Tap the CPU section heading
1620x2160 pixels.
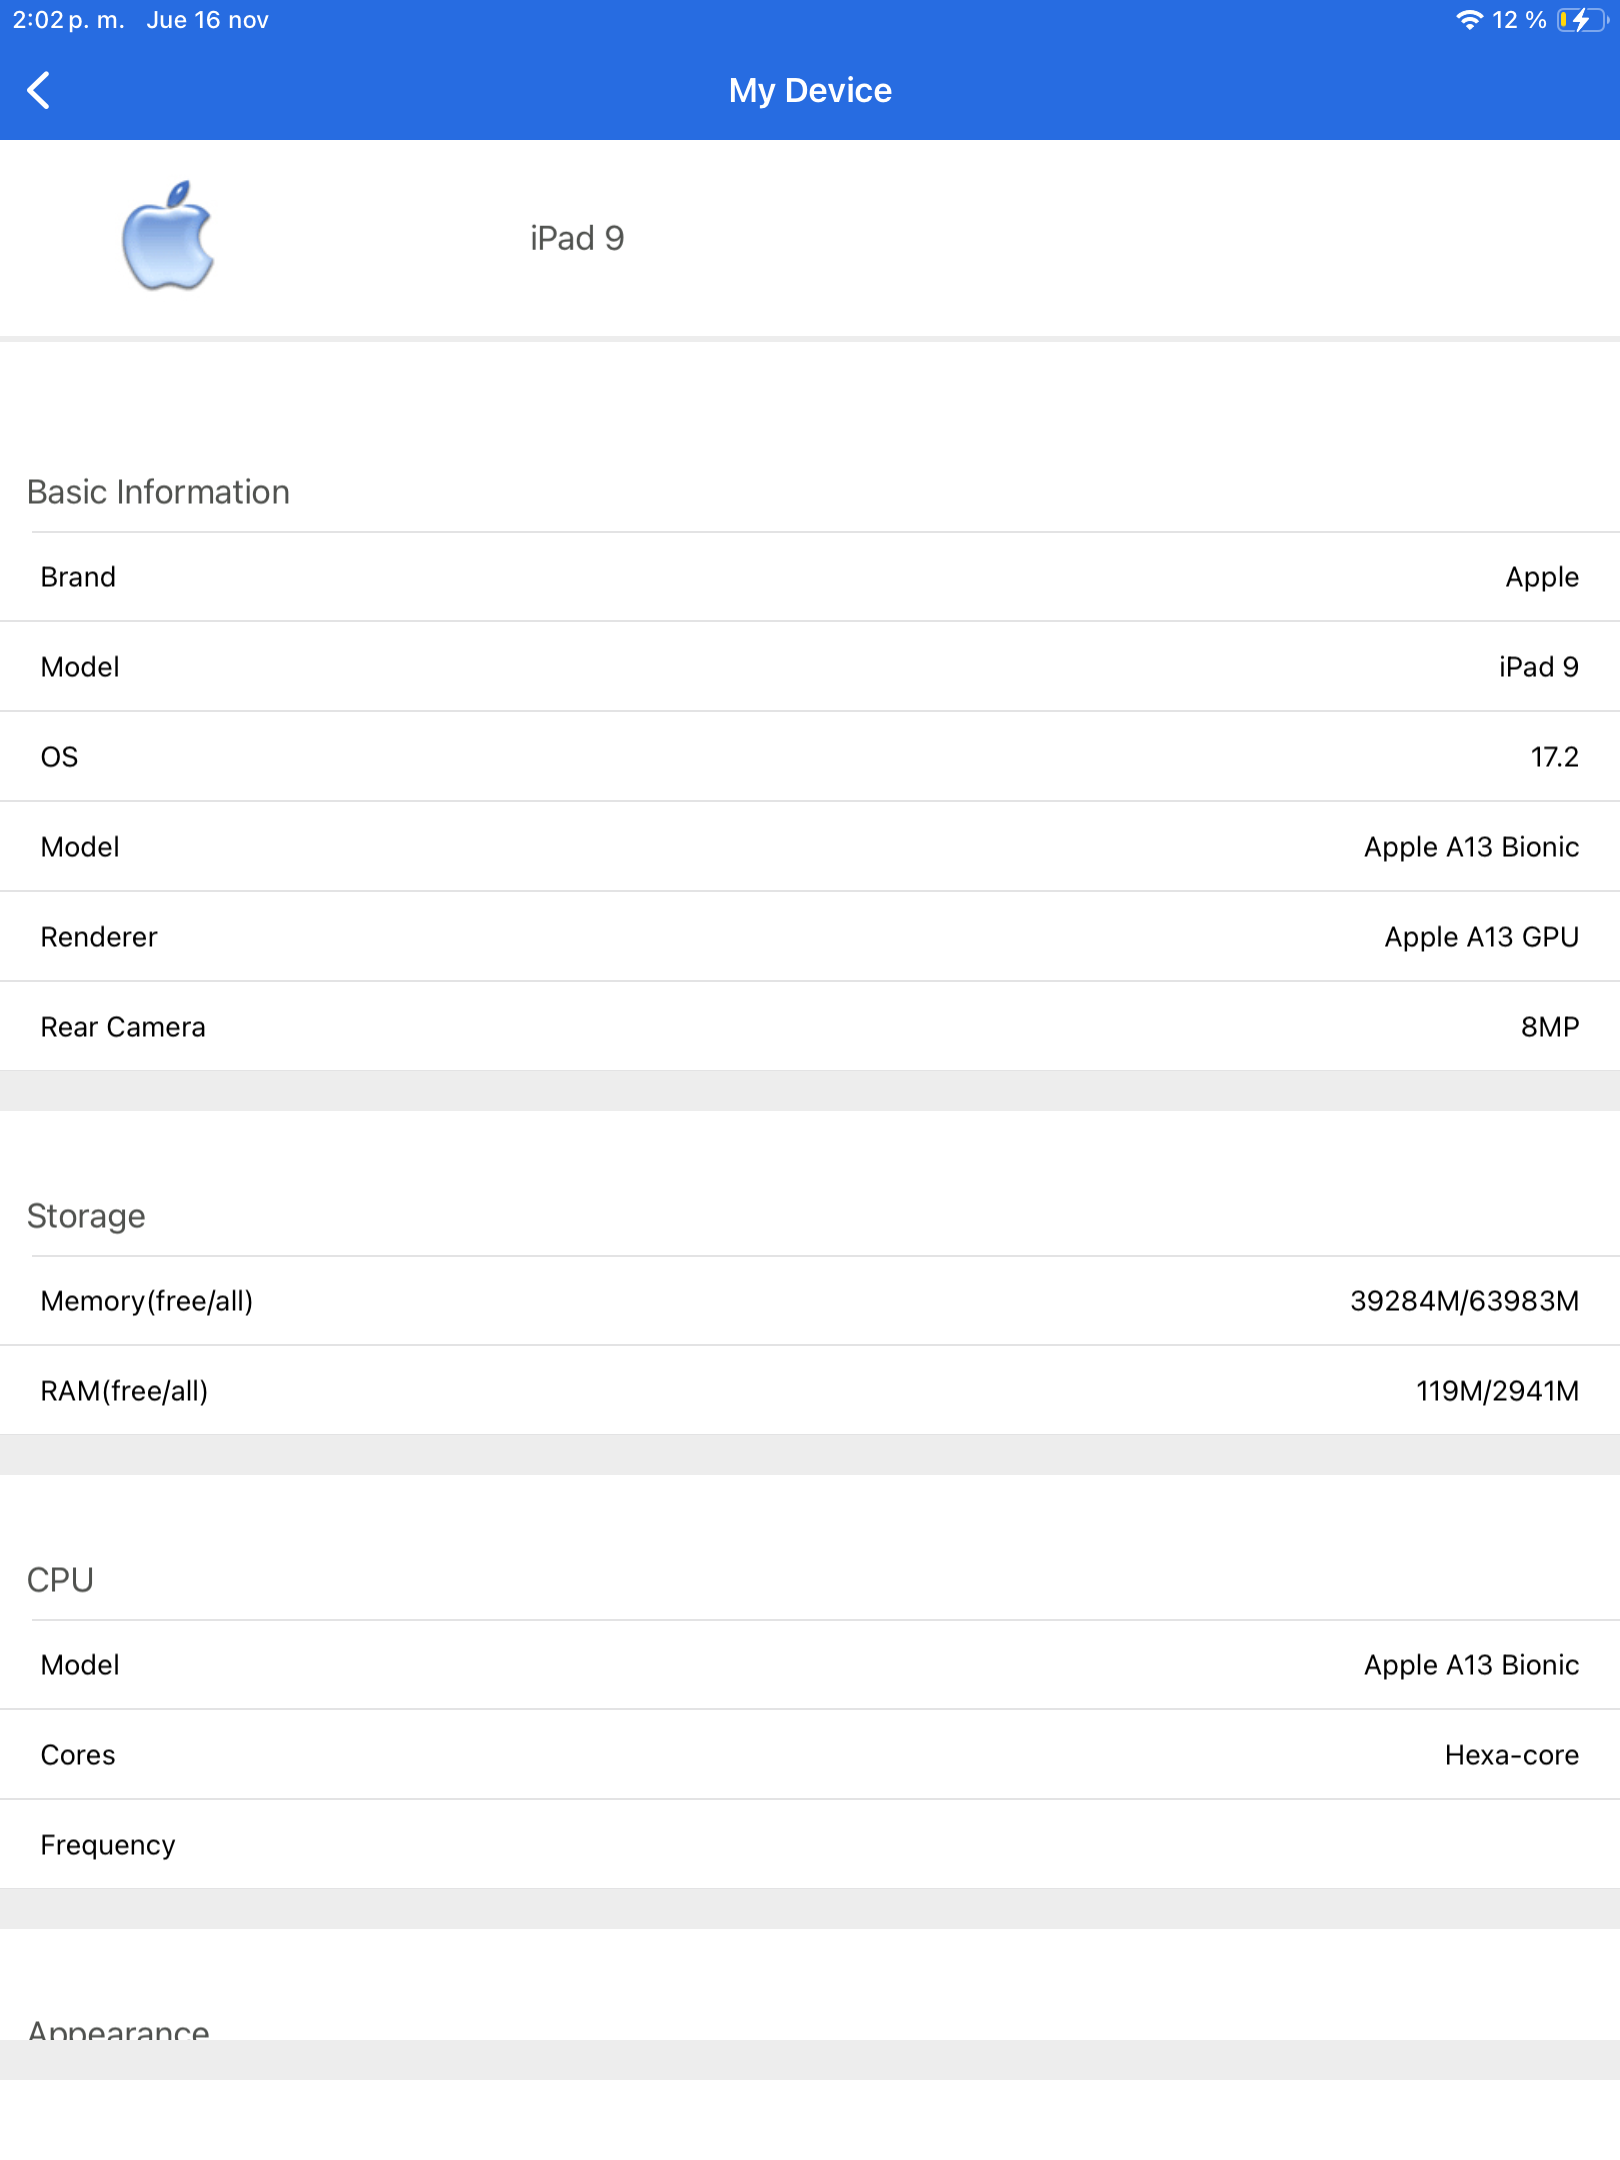click(60, 1580)
